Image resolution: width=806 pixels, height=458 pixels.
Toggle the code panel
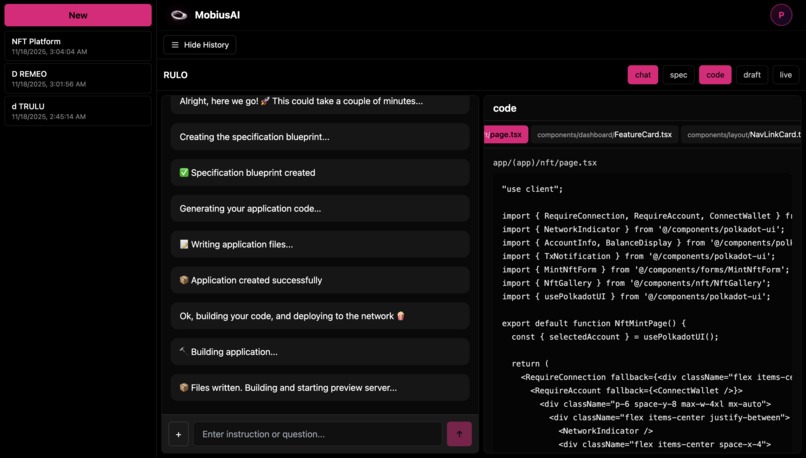715,75
